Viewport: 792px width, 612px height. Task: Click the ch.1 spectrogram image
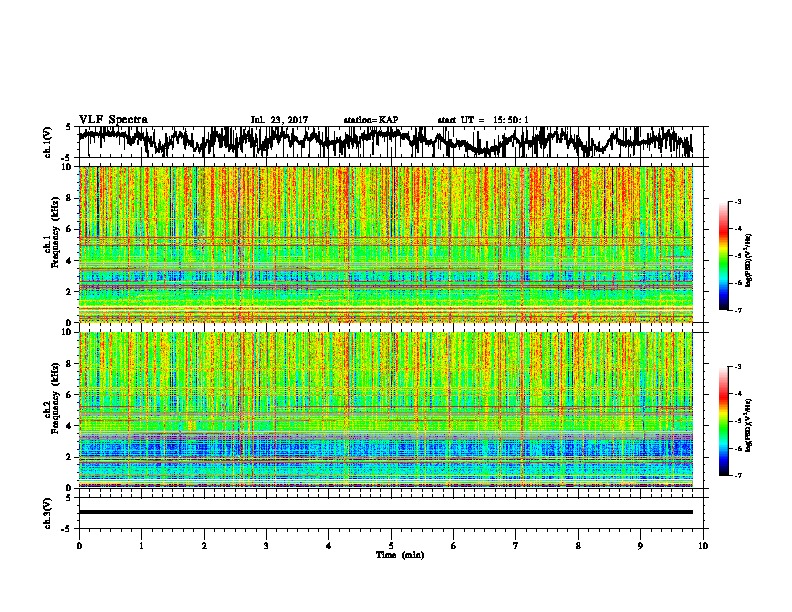pos(385,244)
